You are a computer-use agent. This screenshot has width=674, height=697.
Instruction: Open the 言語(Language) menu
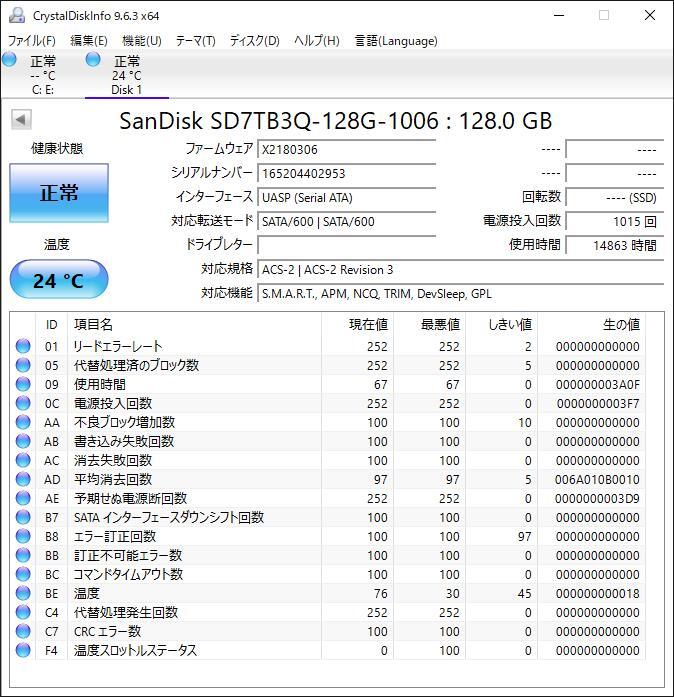(396, 41)
